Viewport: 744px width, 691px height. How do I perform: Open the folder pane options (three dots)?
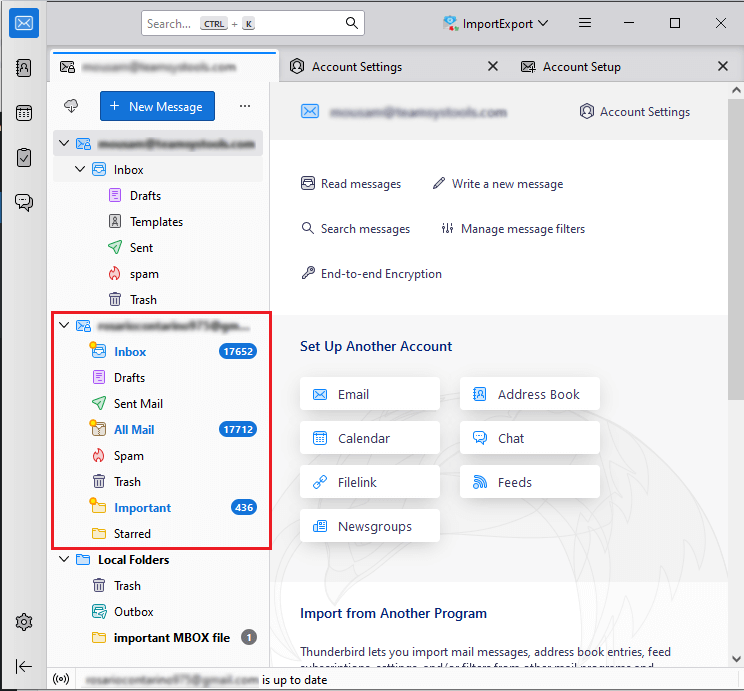pos(245,106)
